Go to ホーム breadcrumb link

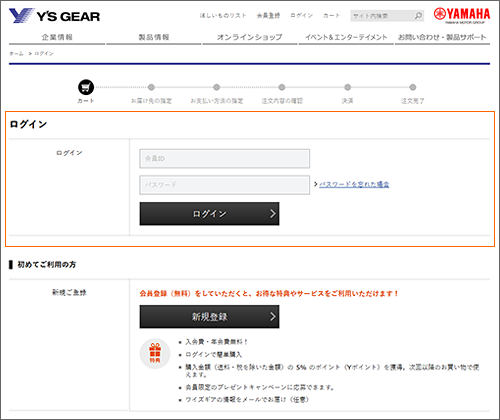16,54
